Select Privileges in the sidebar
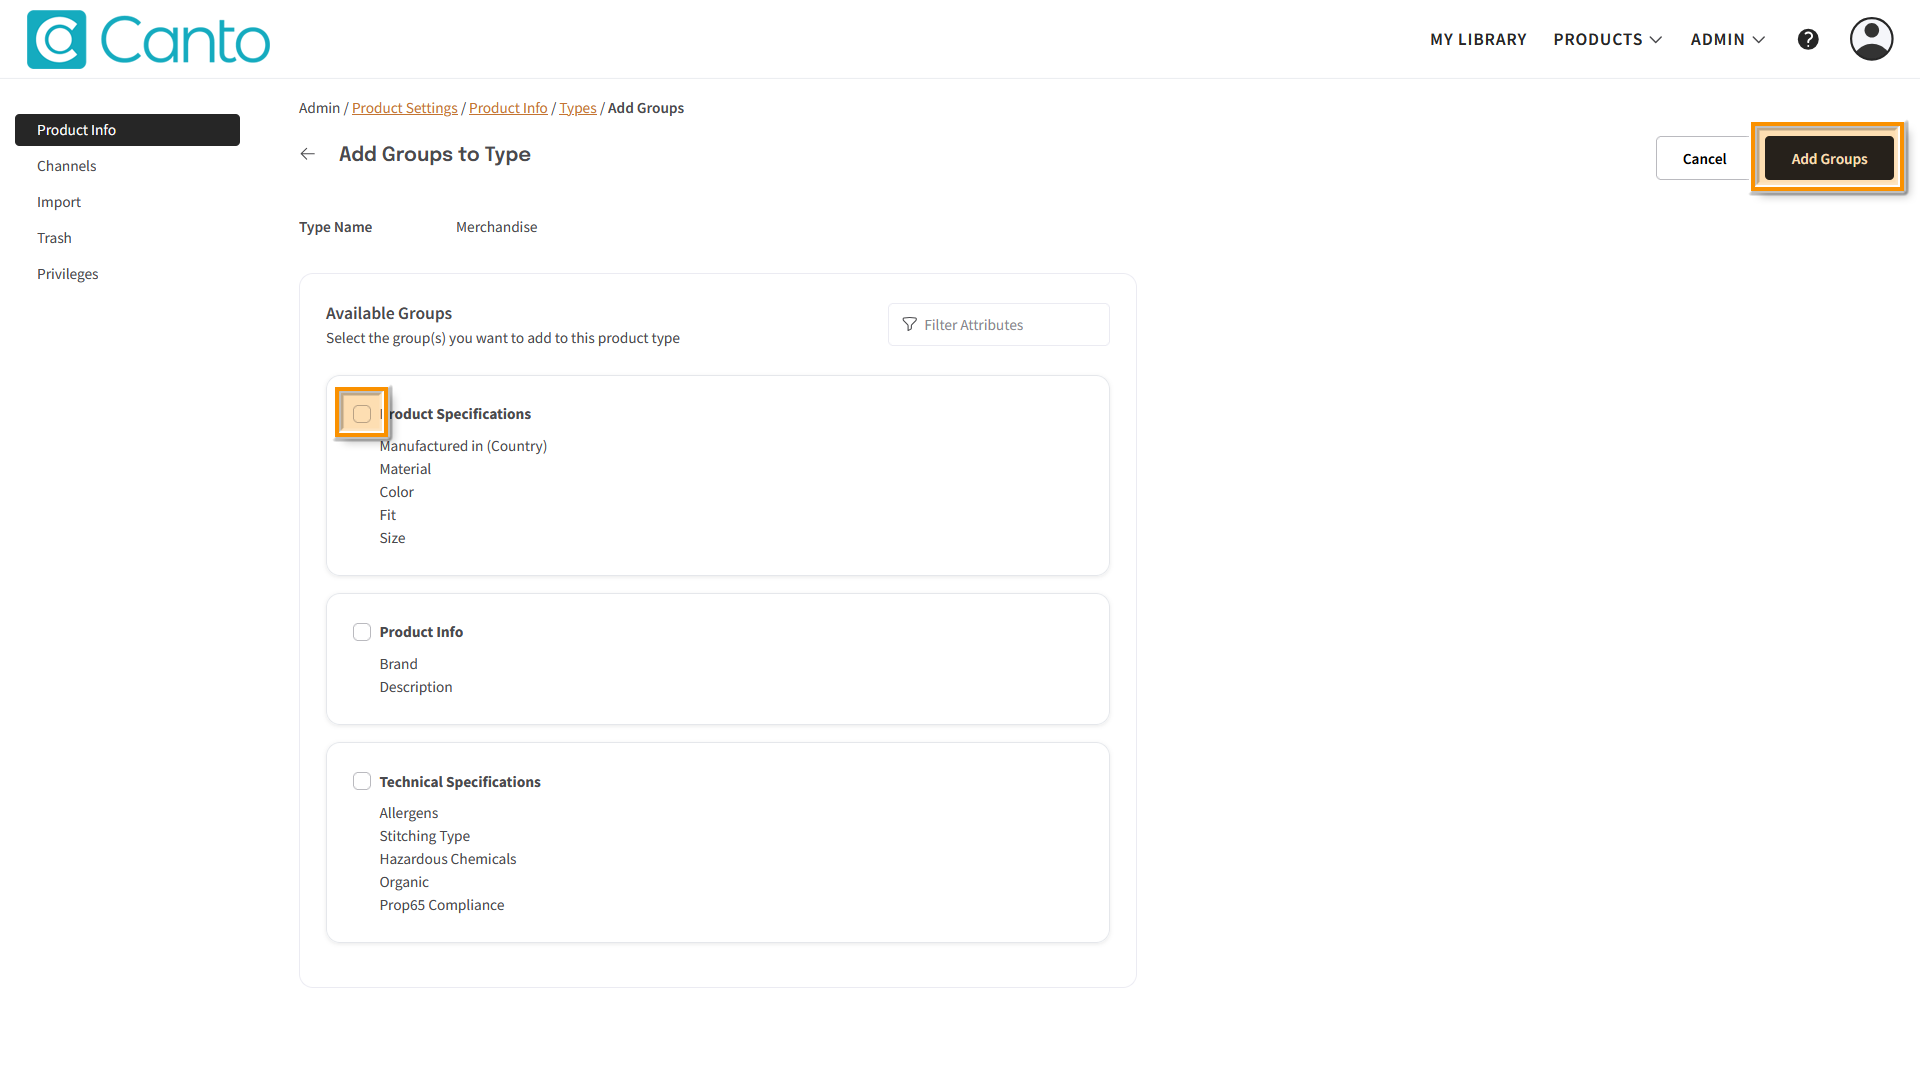Screen dimensions: 1920x1080 [x=68, y=274]
